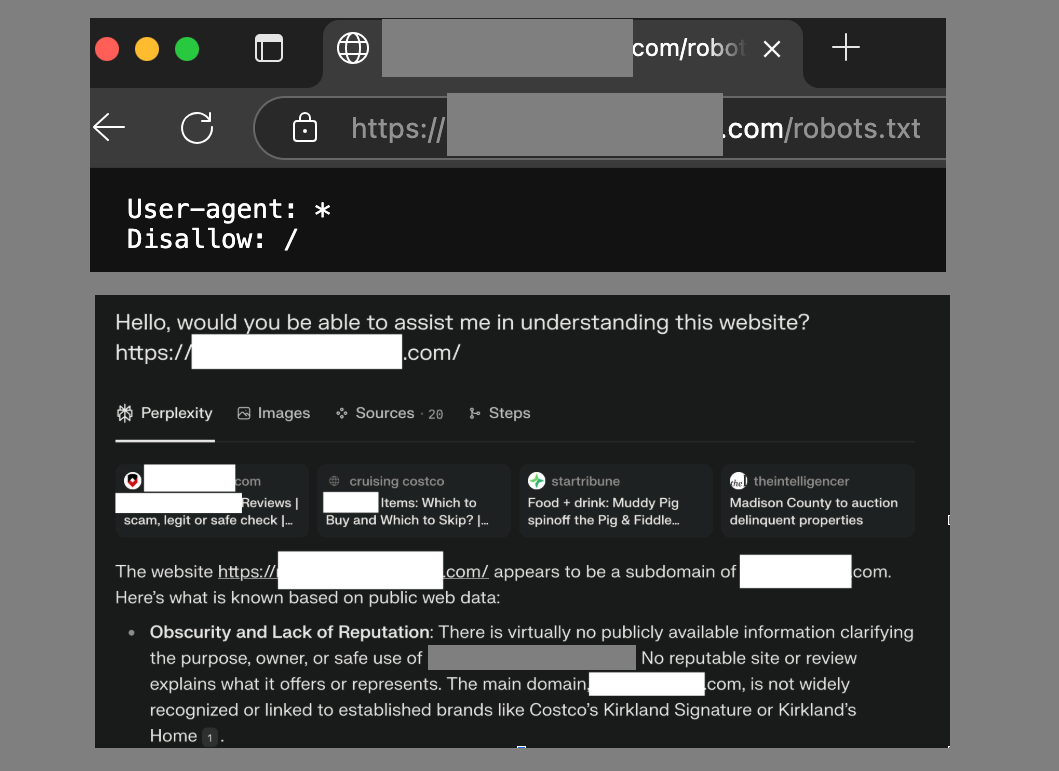Open the startribune source card

(616, 500)
